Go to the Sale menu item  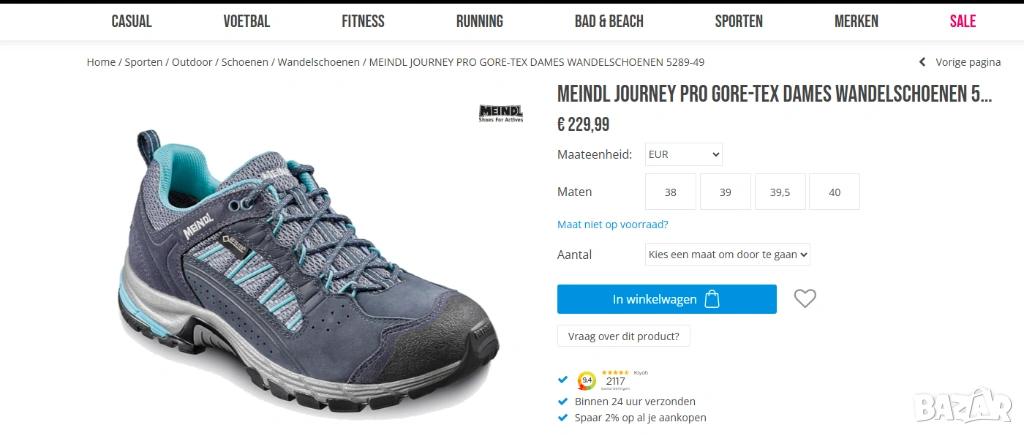point(962,21)
